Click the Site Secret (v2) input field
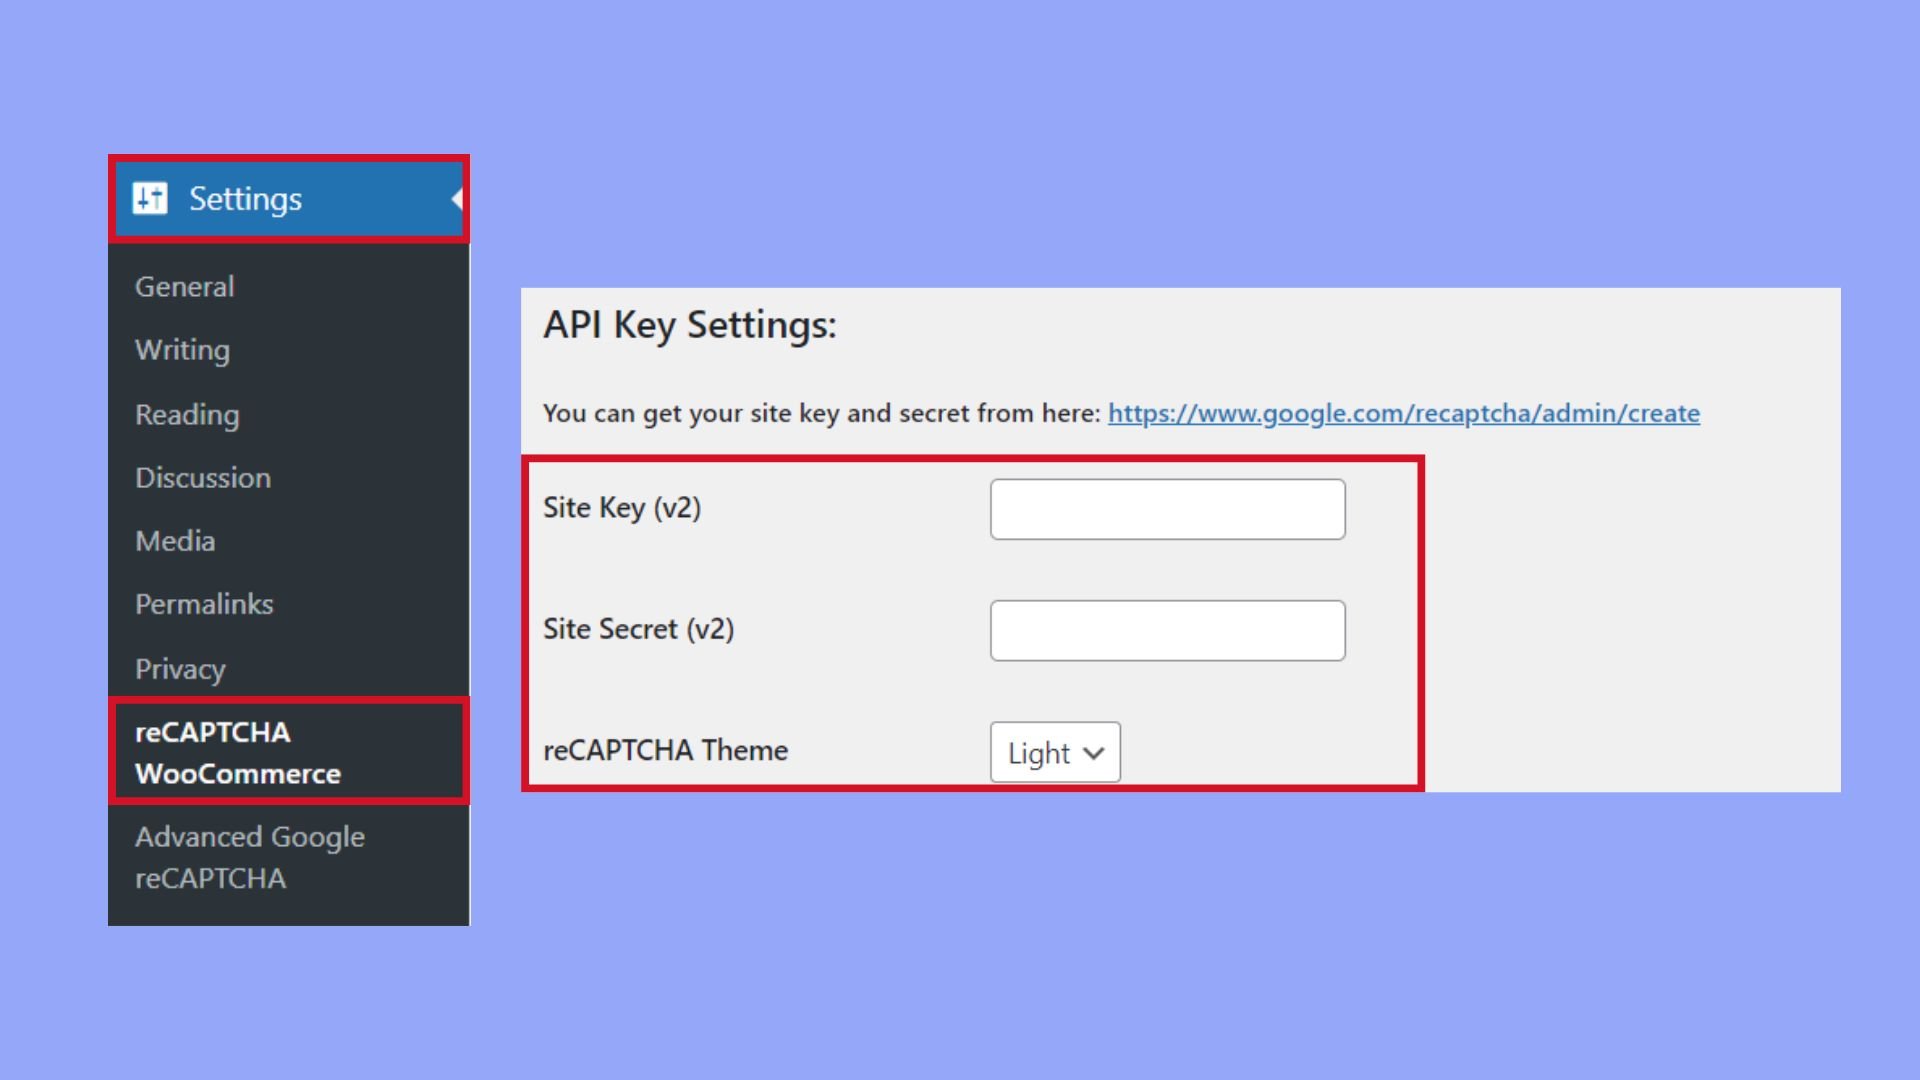This screenshot has width=1920, height=1080. point(1167,629)
